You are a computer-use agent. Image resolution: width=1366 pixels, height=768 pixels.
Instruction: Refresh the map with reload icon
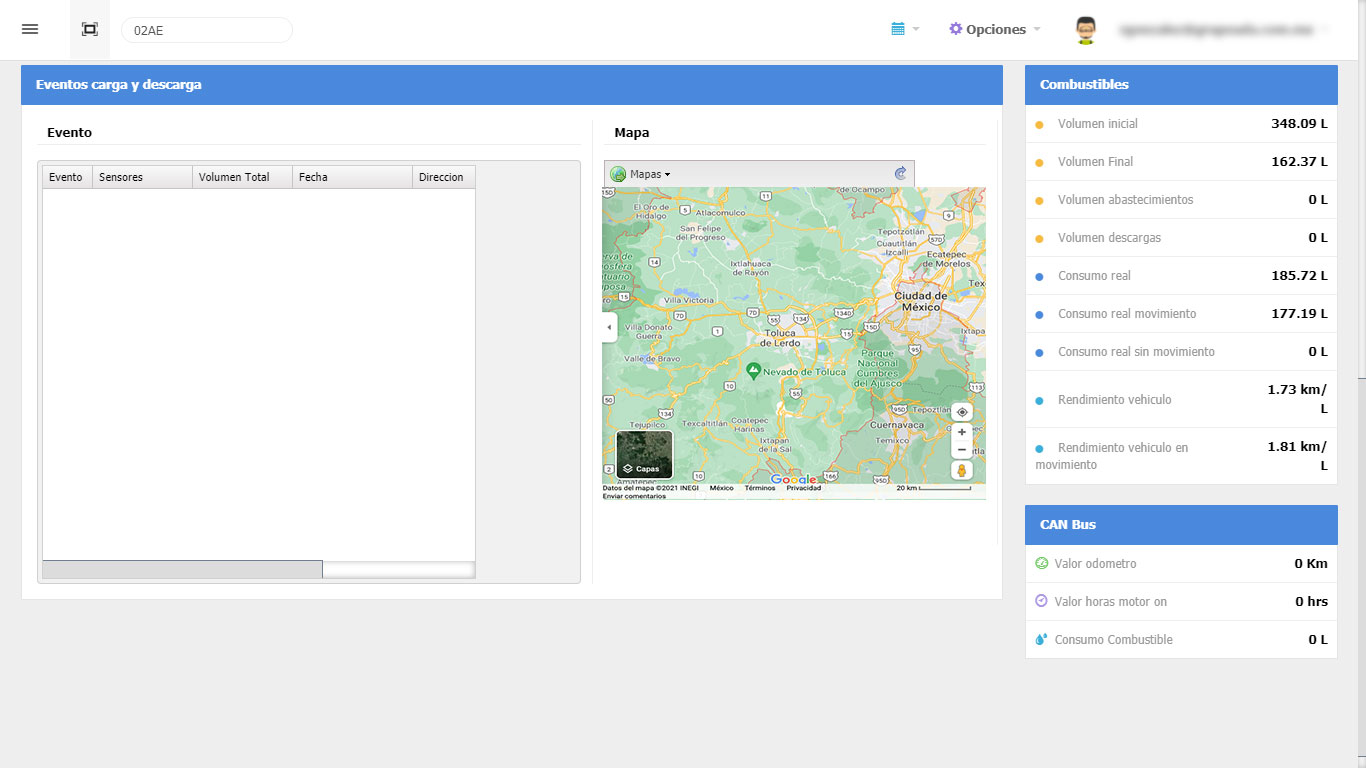[x=900, y=174]
